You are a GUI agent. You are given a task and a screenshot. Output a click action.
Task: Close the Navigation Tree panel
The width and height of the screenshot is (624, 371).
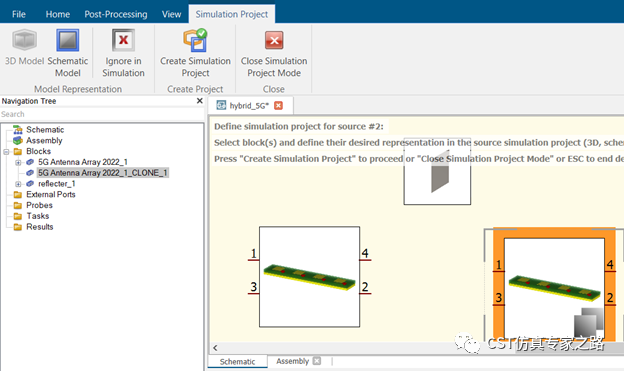pos(200,101)
